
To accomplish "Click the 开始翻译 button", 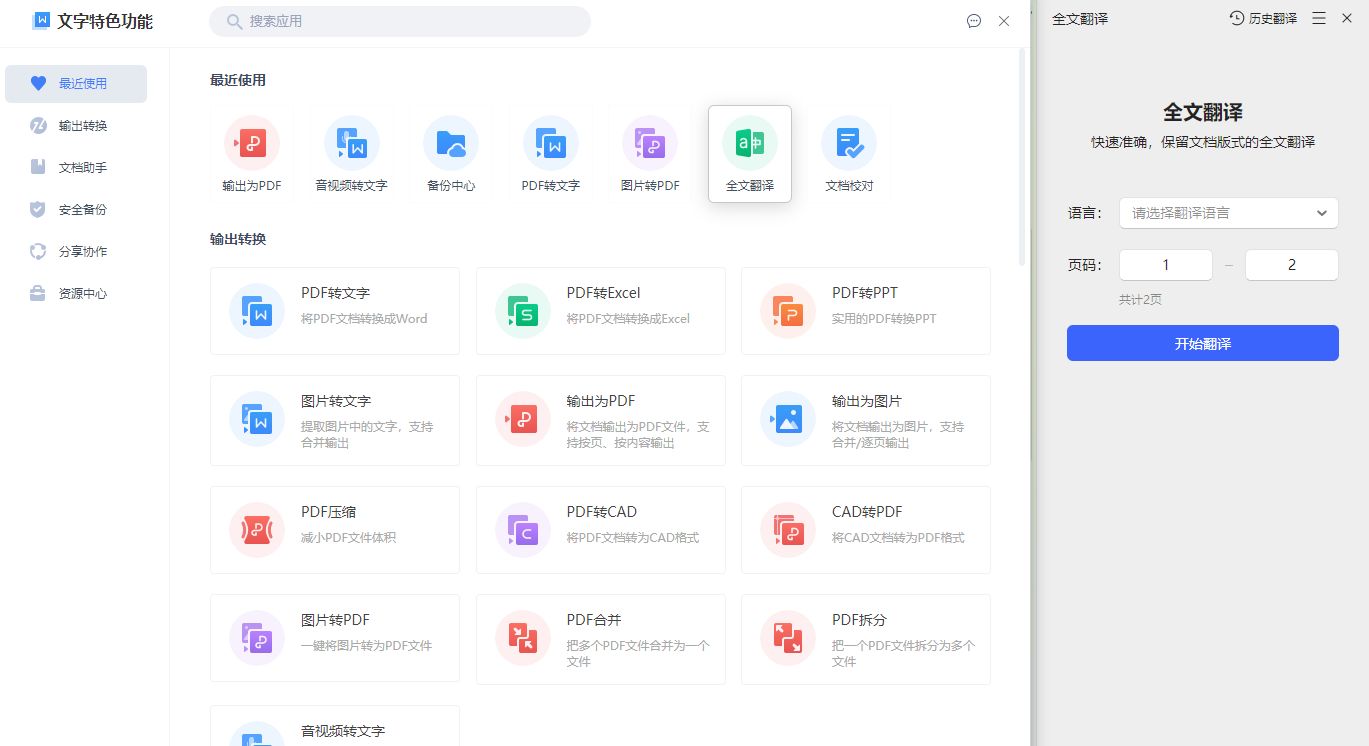I will point(1203,343).
